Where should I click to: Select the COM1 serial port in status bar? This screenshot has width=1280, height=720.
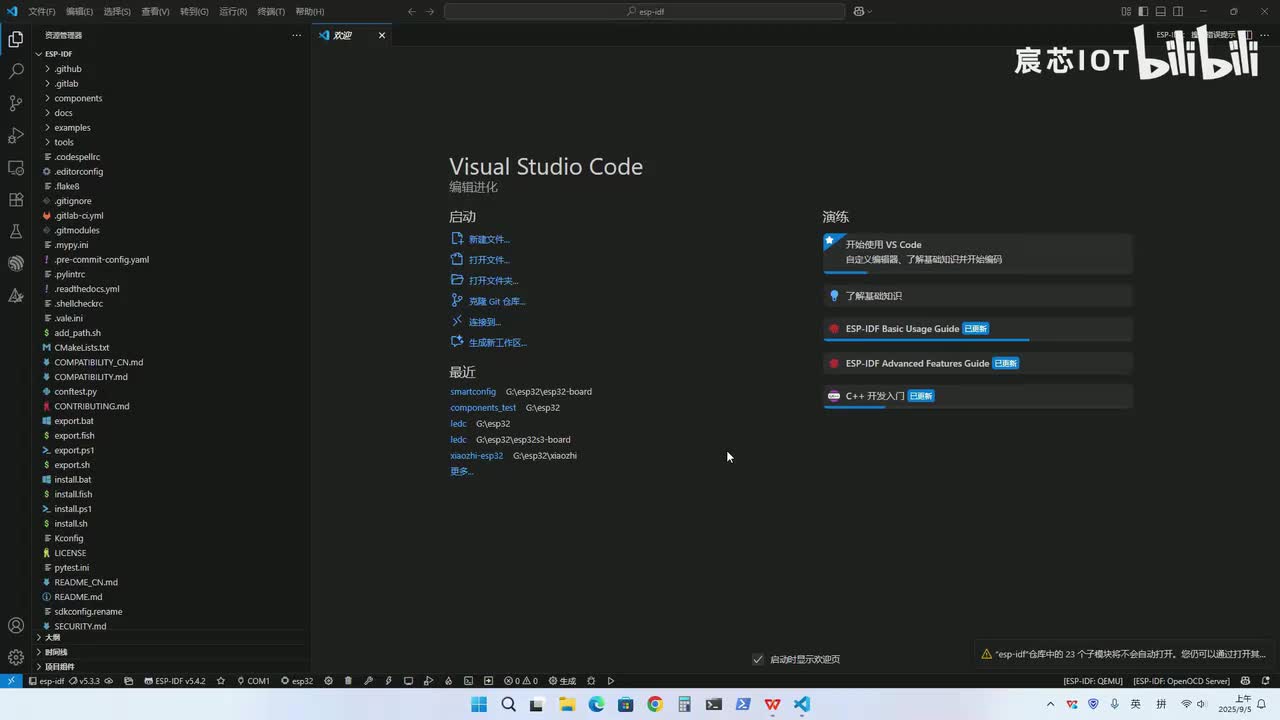pyautogui.click(x=253, y=681)
